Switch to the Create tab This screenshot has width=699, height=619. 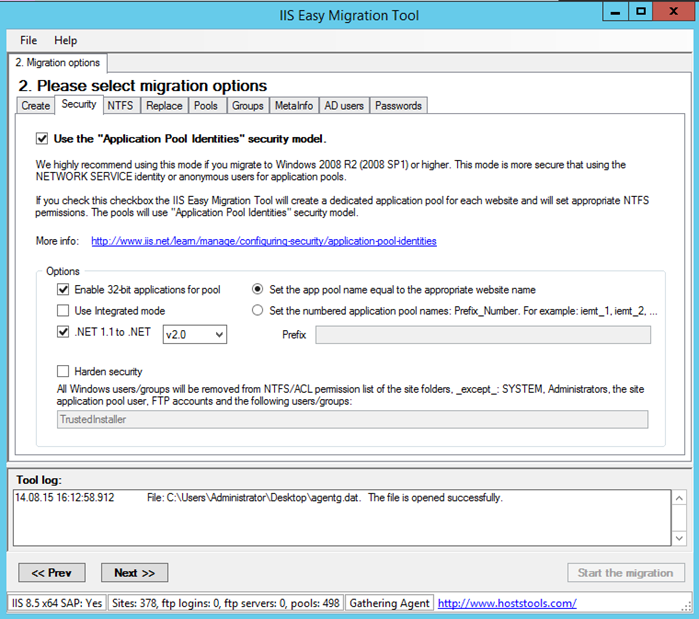point(36,106)
